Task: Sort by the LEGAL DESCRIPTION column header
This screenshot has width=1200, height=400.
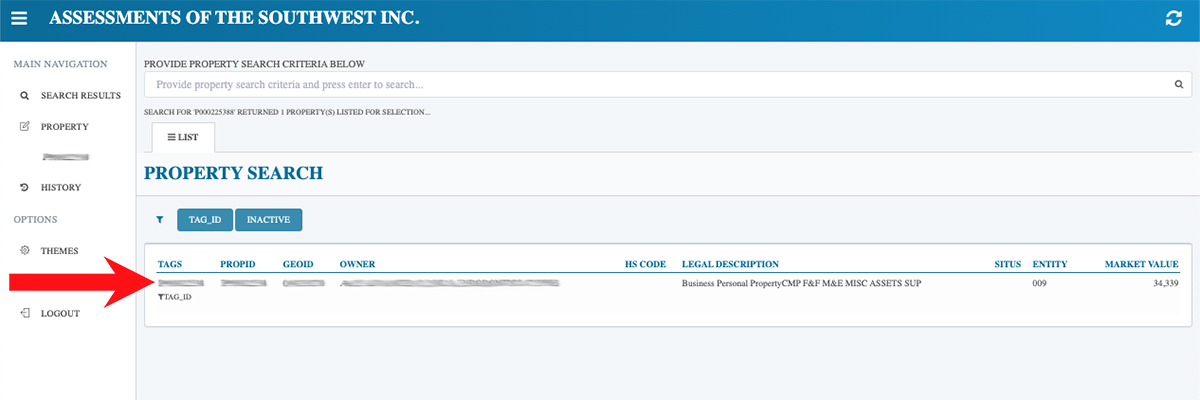Action: click(730, 264)
